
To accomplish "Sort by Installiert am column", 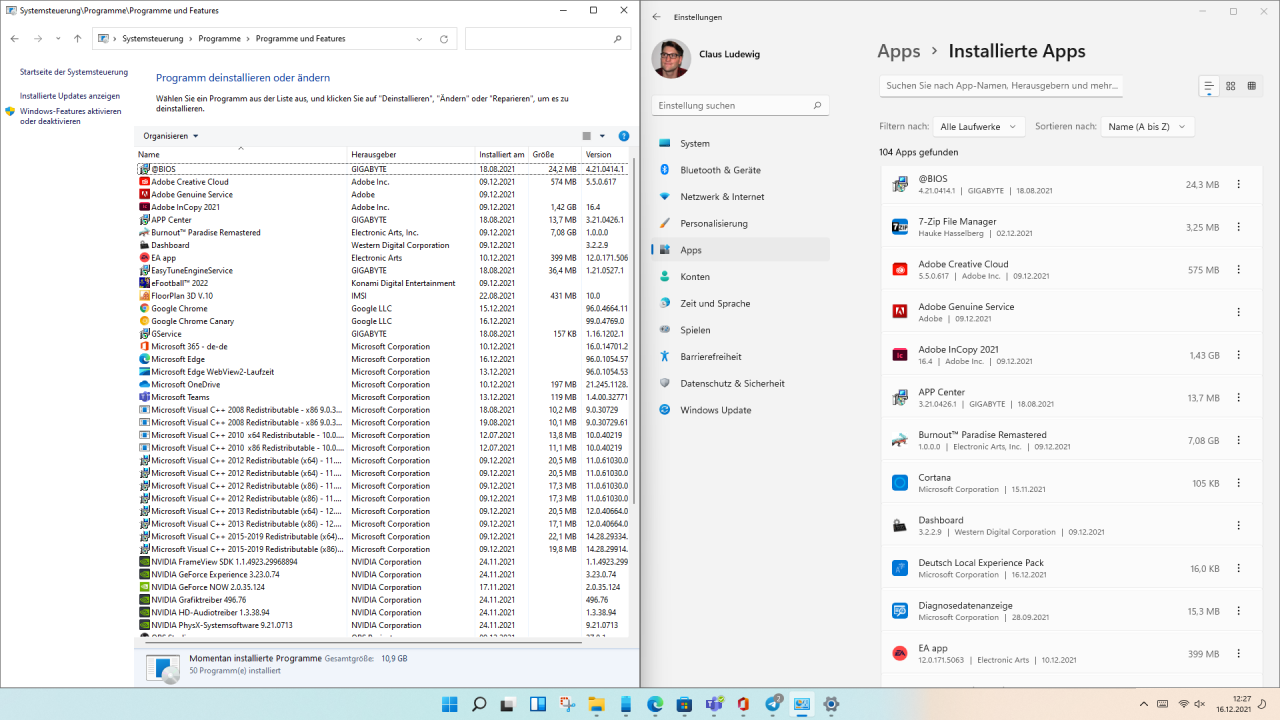I will coord(502,155).
